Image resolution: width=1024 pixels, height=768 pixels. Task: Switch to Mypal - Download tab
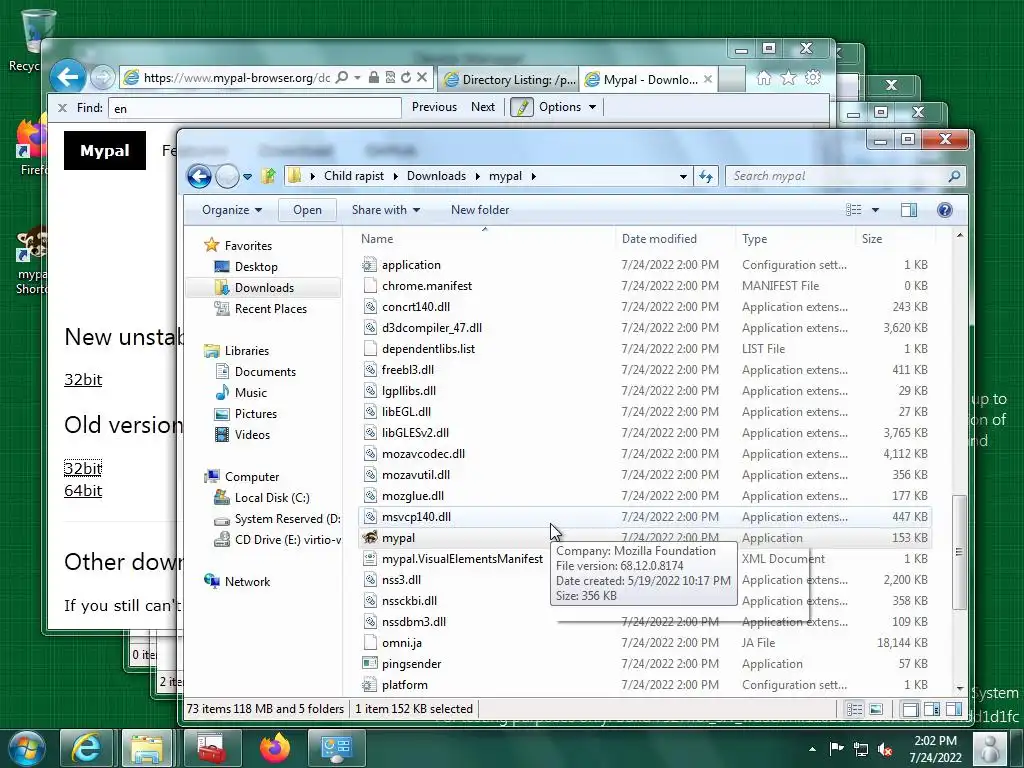(x=642, y=80)
